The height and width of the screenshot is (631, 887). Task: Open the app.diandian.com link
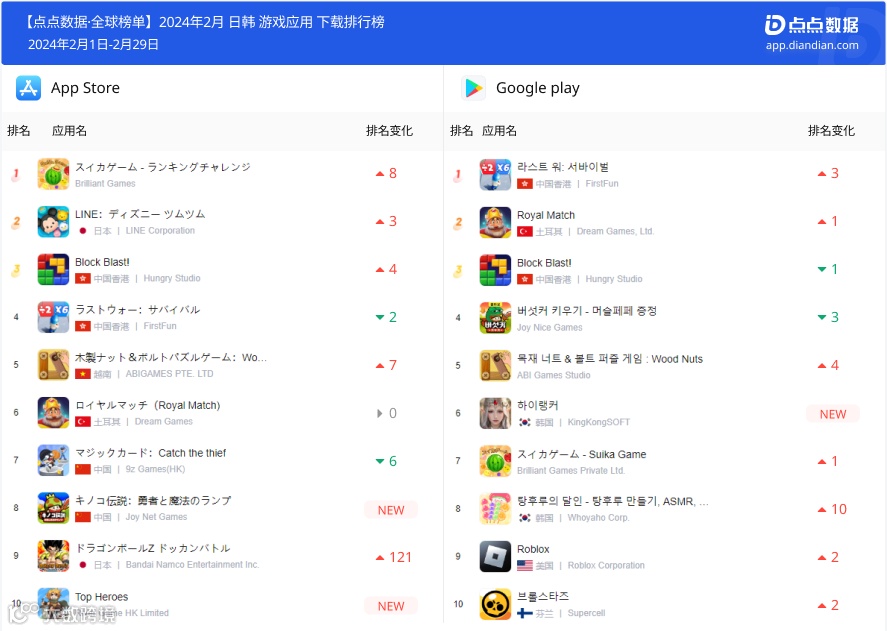point(812,45)
